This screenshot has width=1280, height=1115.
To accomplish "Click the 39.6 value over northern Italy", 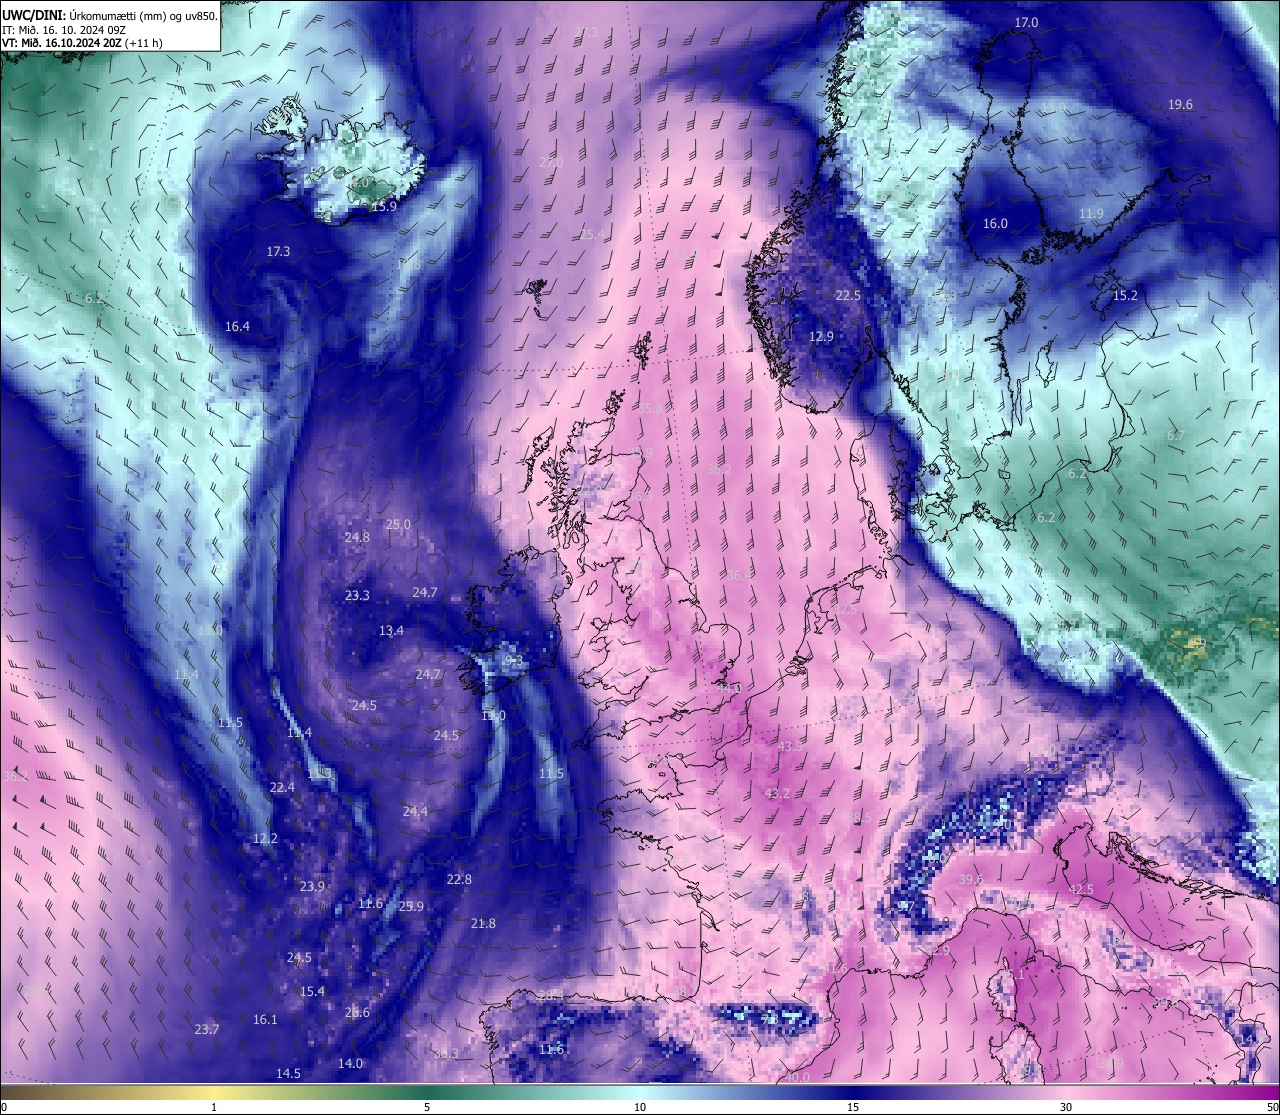I will [971, 880].
